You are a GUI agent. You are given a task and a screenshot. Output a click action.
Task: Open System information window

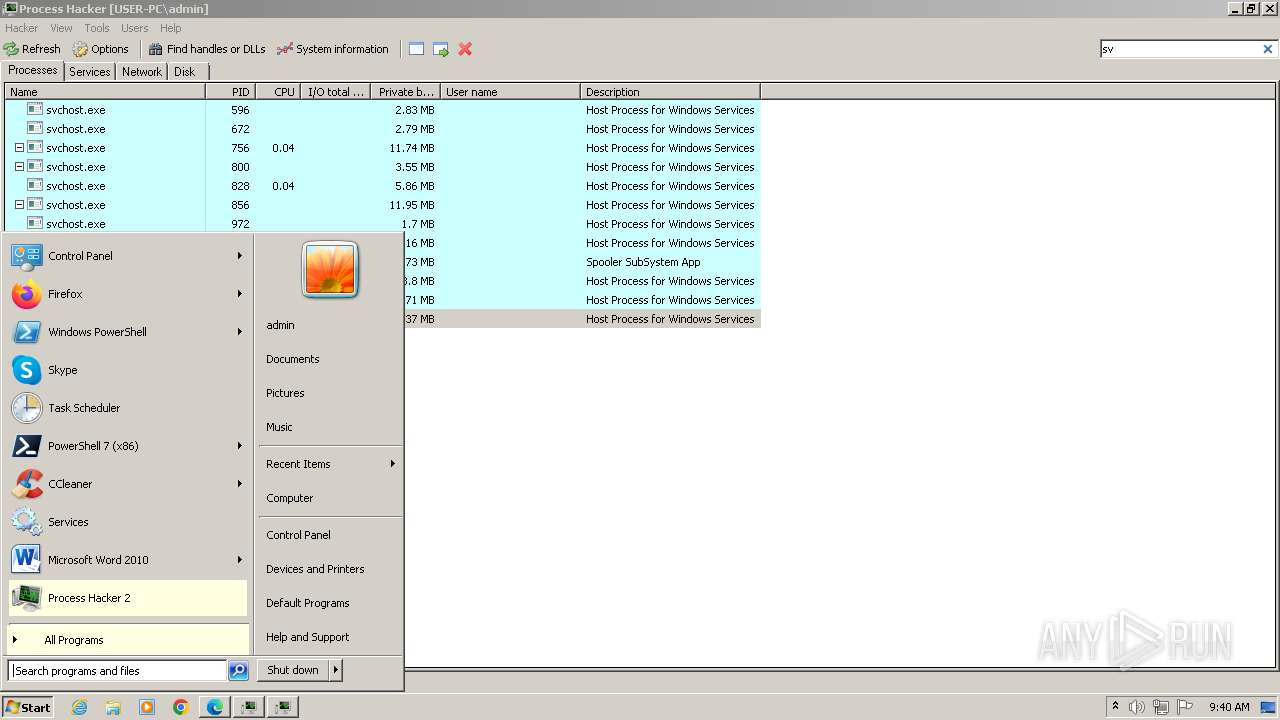(333, 49)
